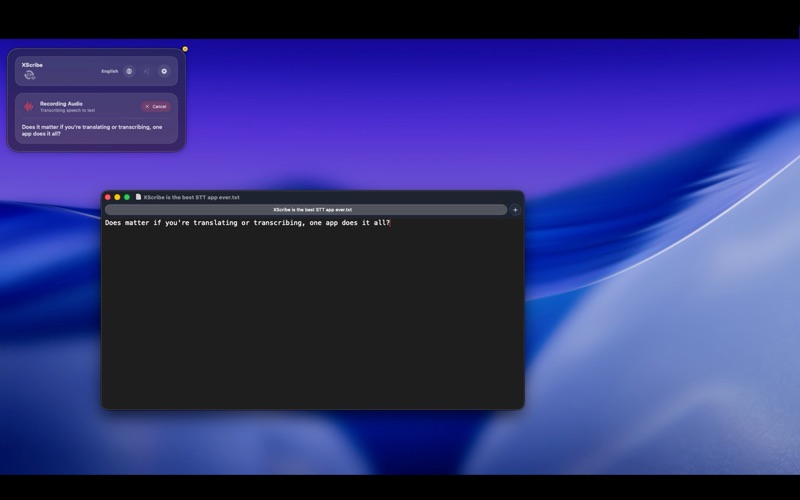This screenshot has height=500, width=800.
Task: Click the red waveform recording icon
Action: 29,107
